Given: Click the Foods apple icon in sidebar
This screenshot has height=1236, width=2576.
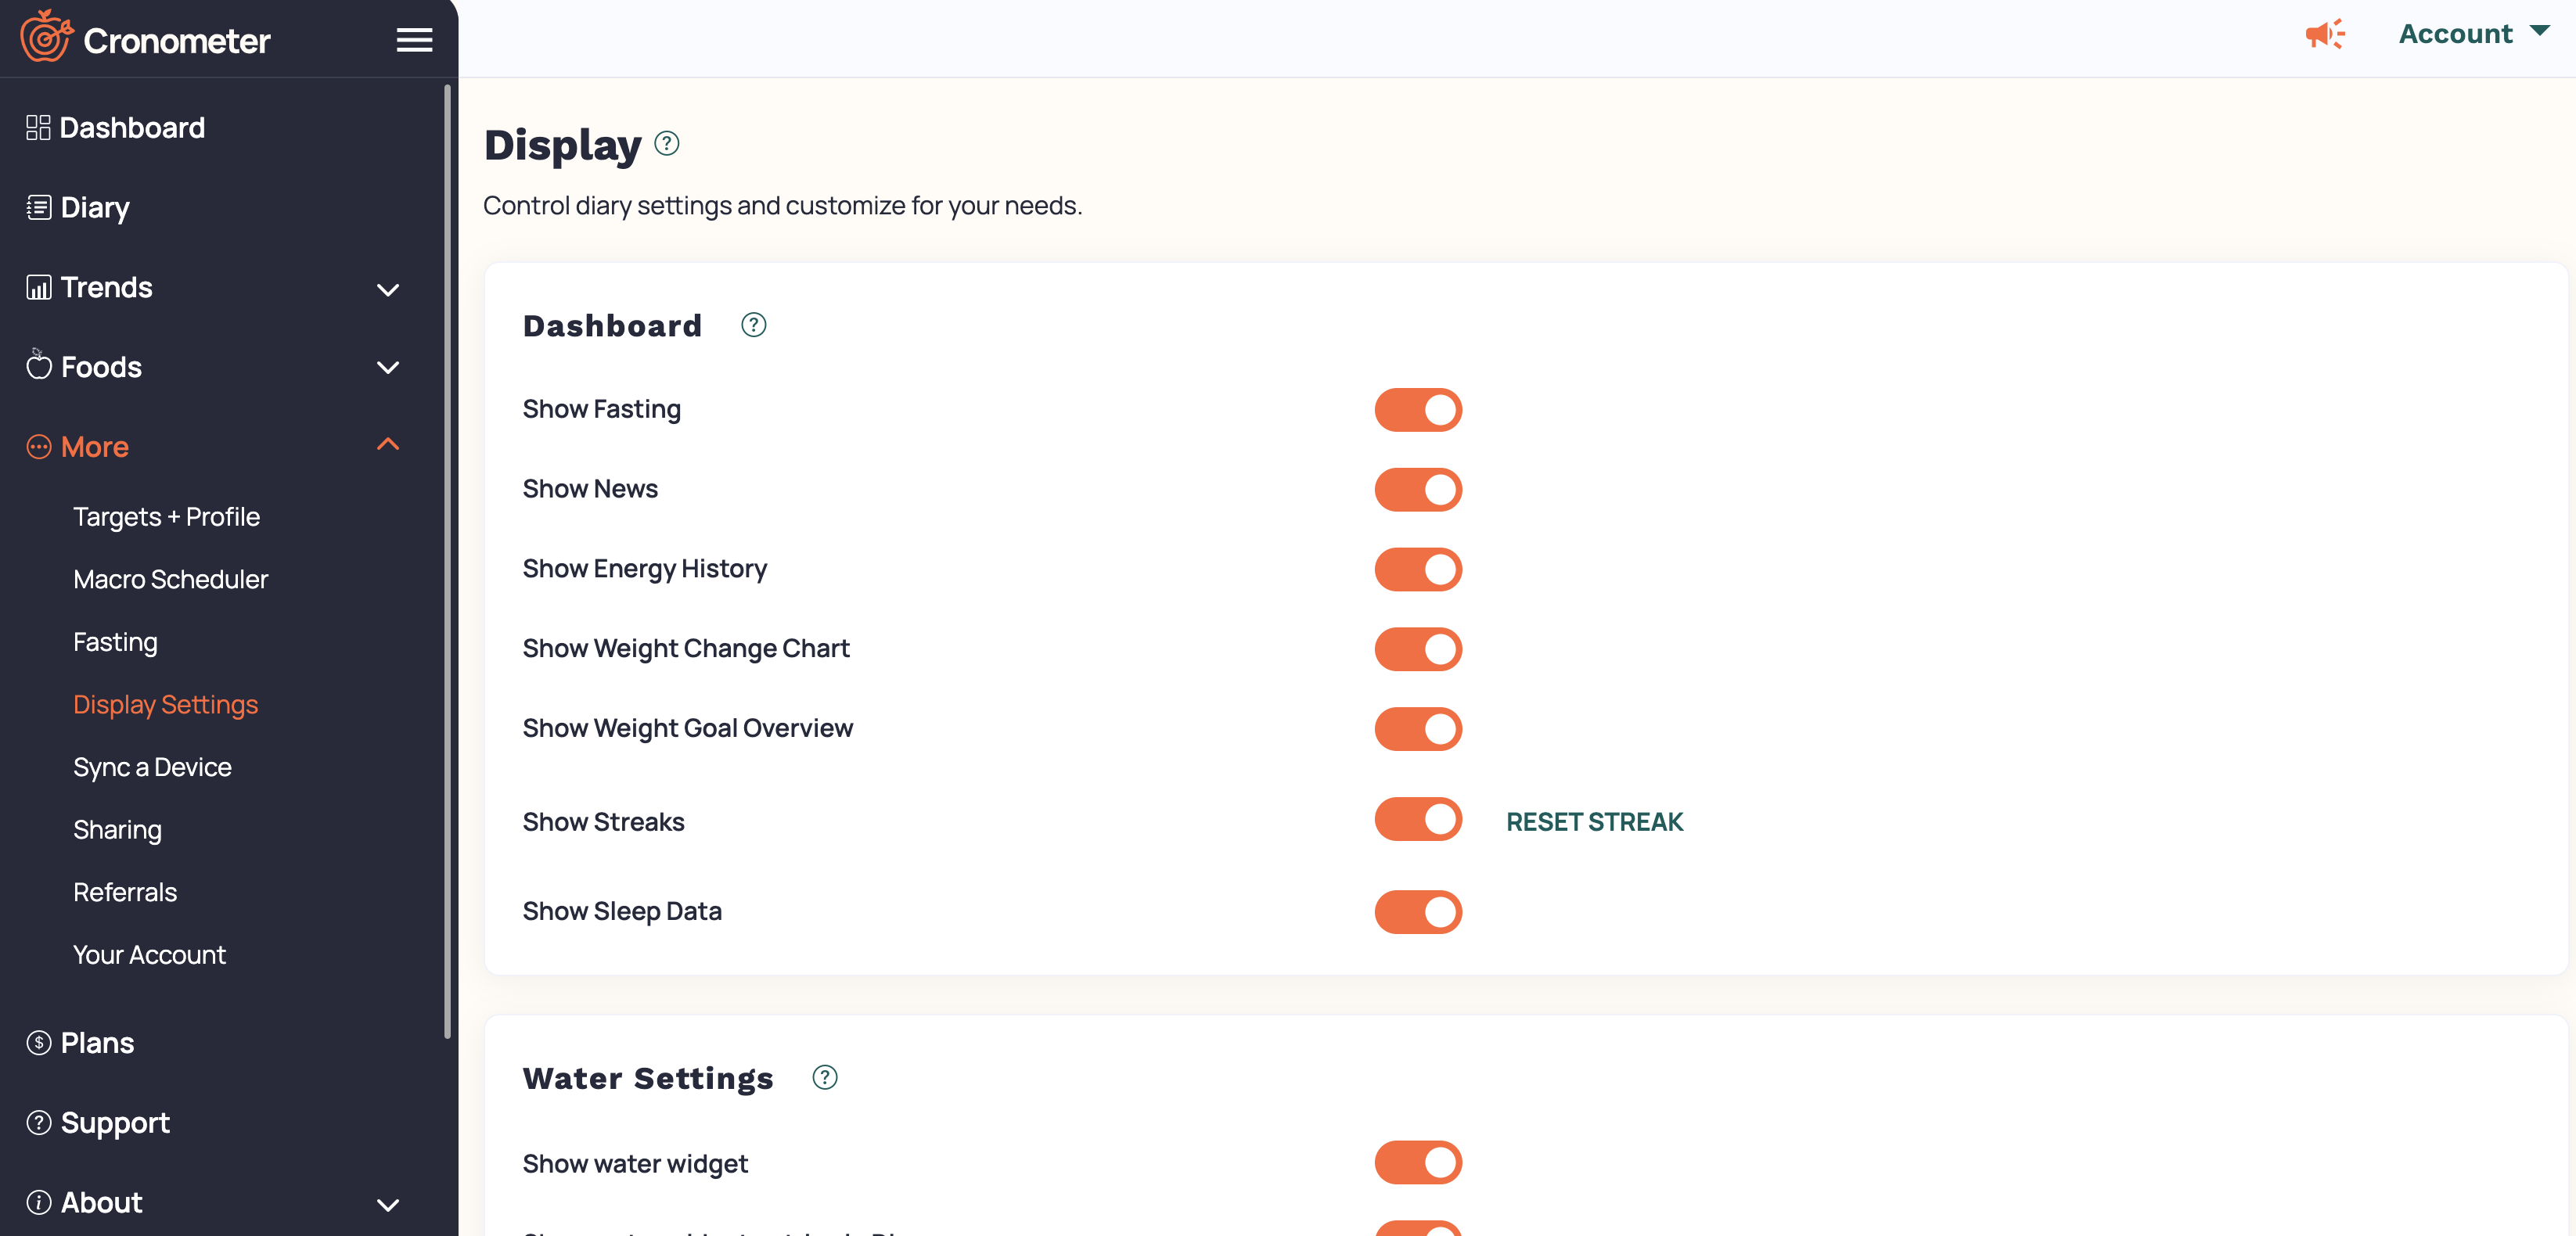Looking at the screenshot, I should point(38,365).
